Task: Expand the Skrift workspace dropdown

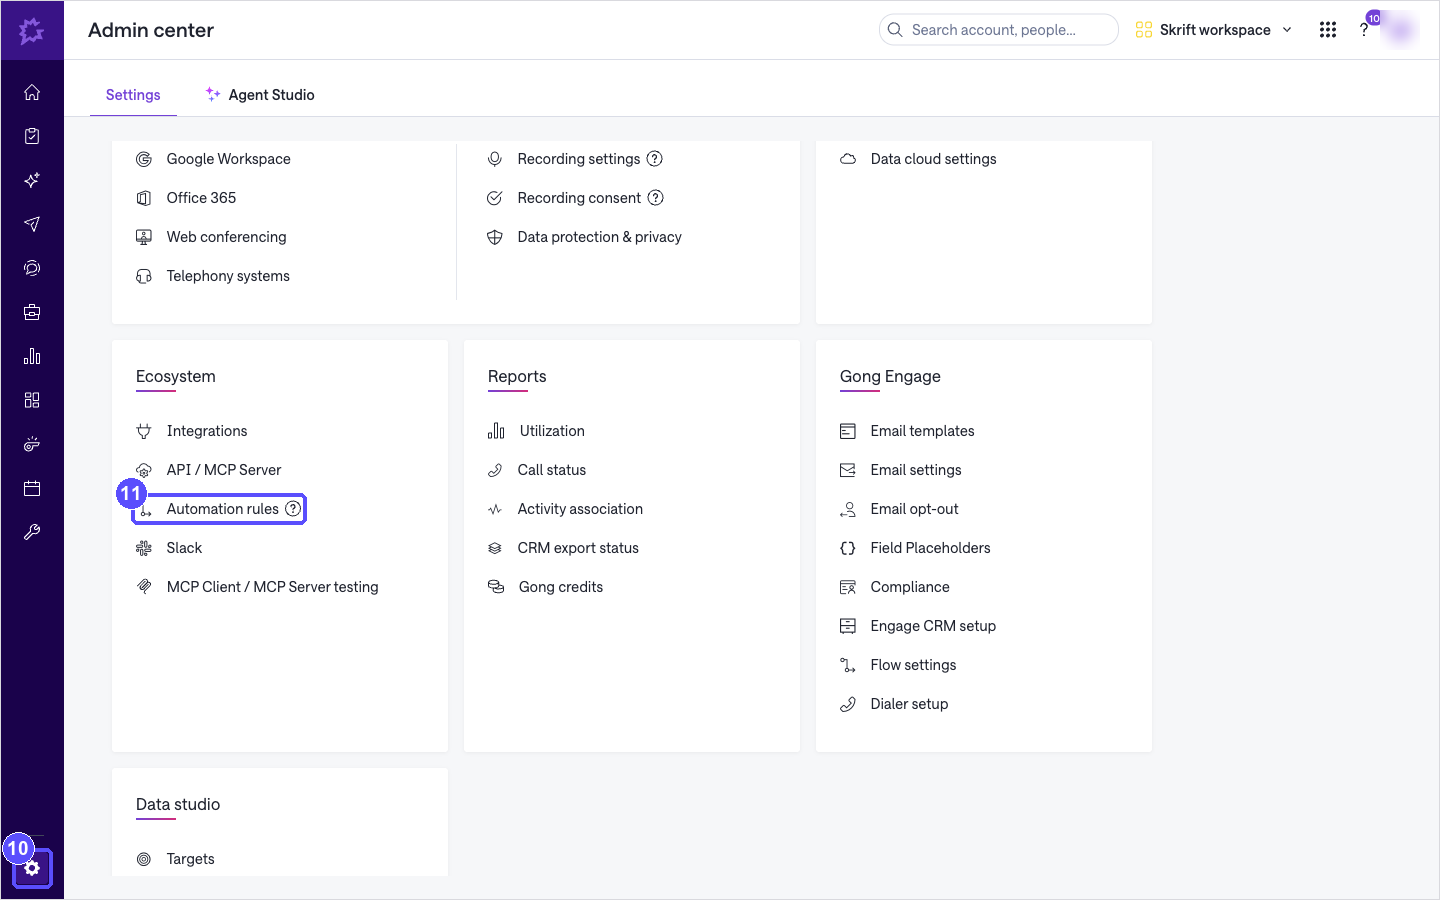Action: tap(1214, 30)
